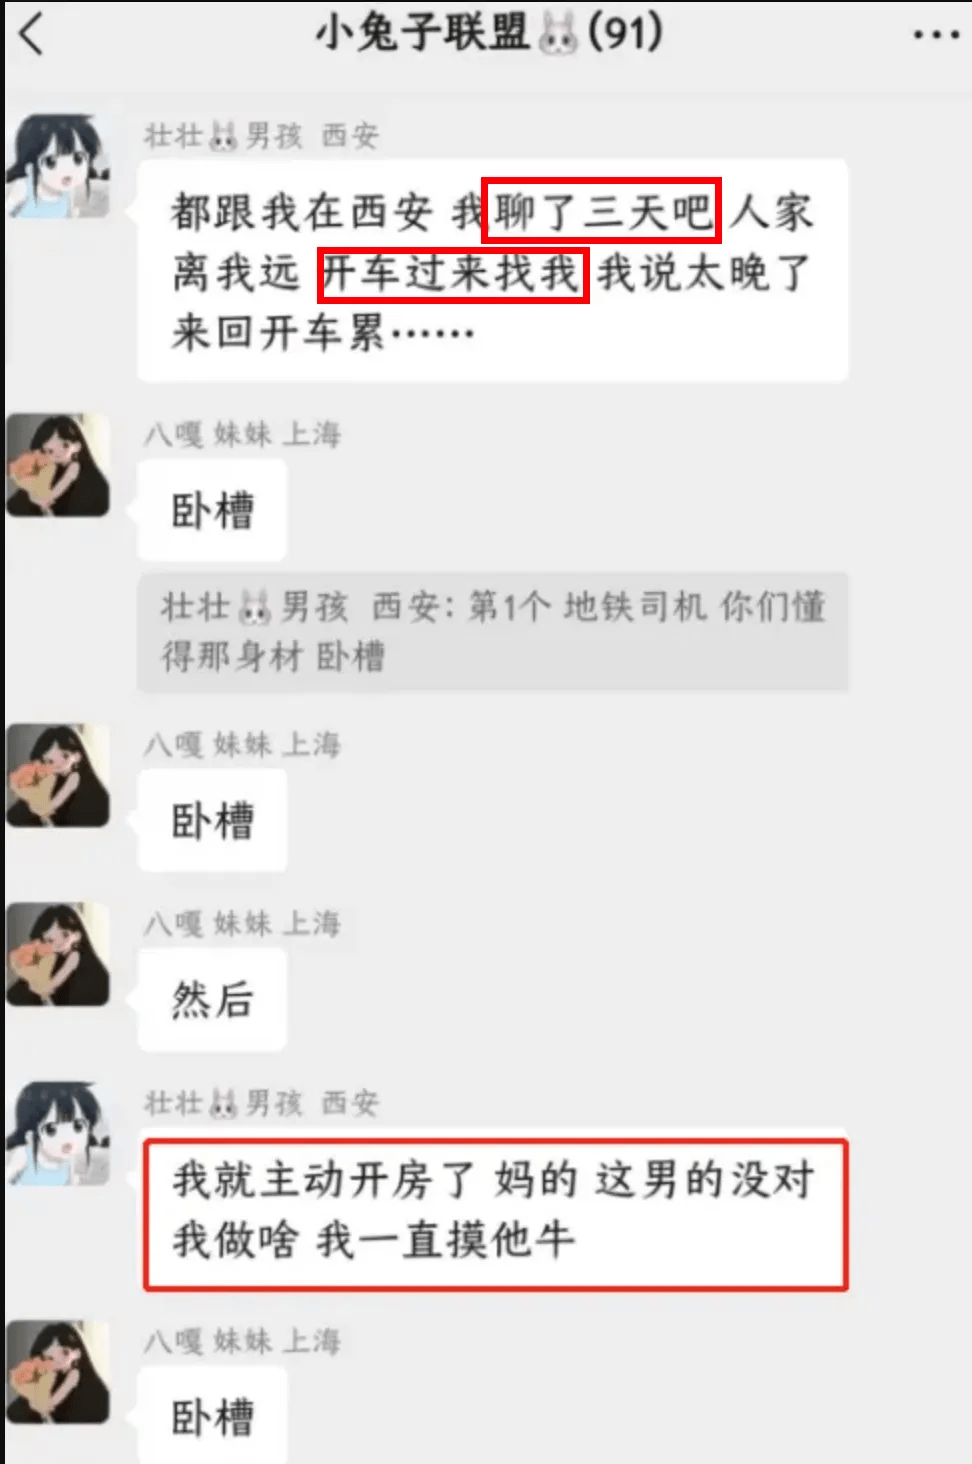Go back using the top-left arrow
The height and width of the screenshot is (1464, 972).
(x=32, y=35)
